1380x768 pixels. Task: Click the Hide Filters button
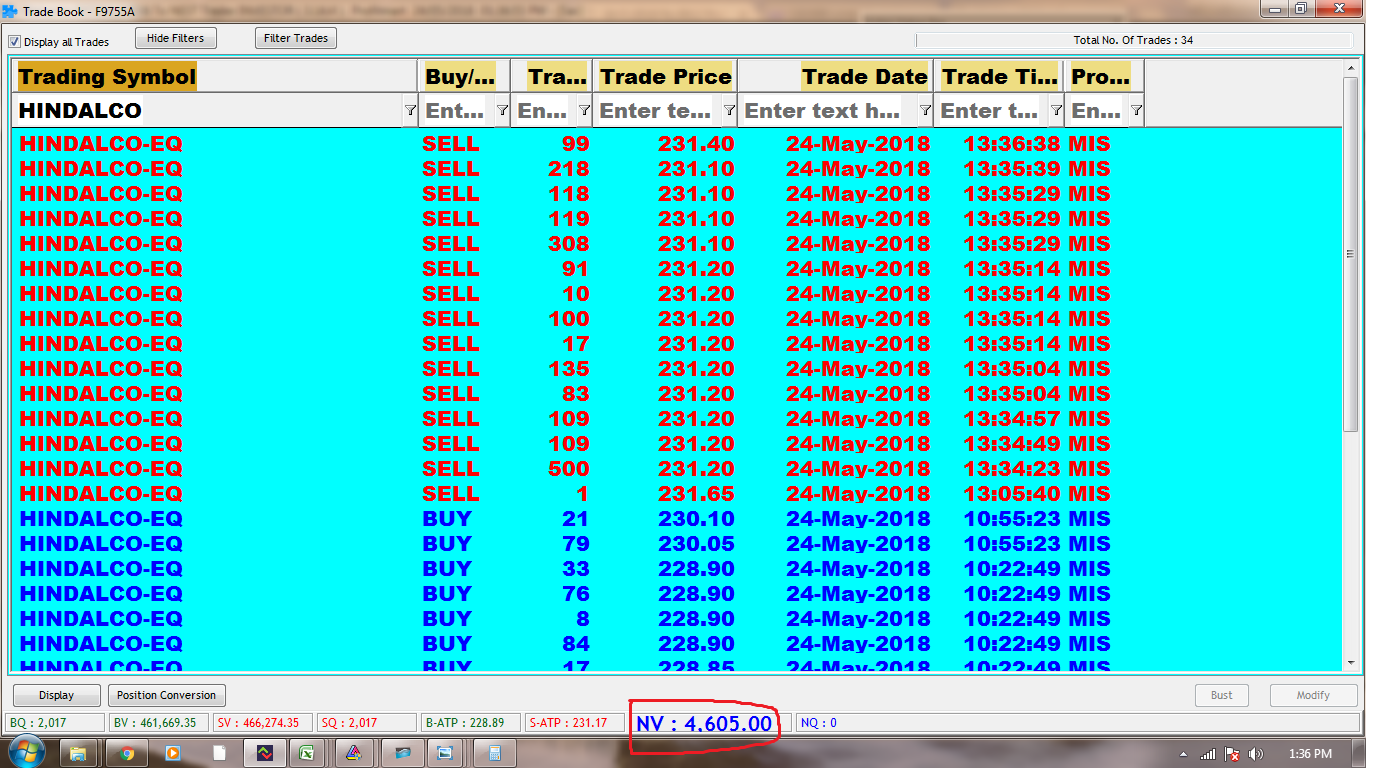(175, 38)
